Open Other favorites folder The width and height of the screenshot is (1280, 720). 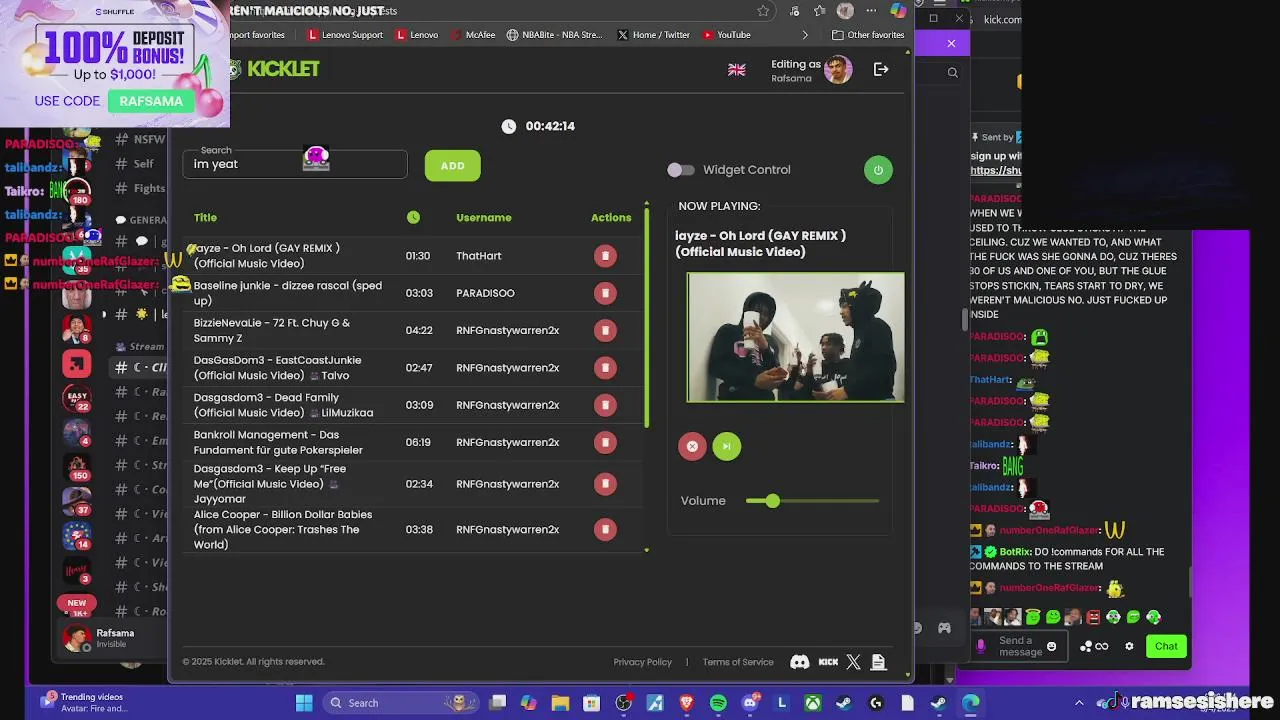(x=868, y=35)
